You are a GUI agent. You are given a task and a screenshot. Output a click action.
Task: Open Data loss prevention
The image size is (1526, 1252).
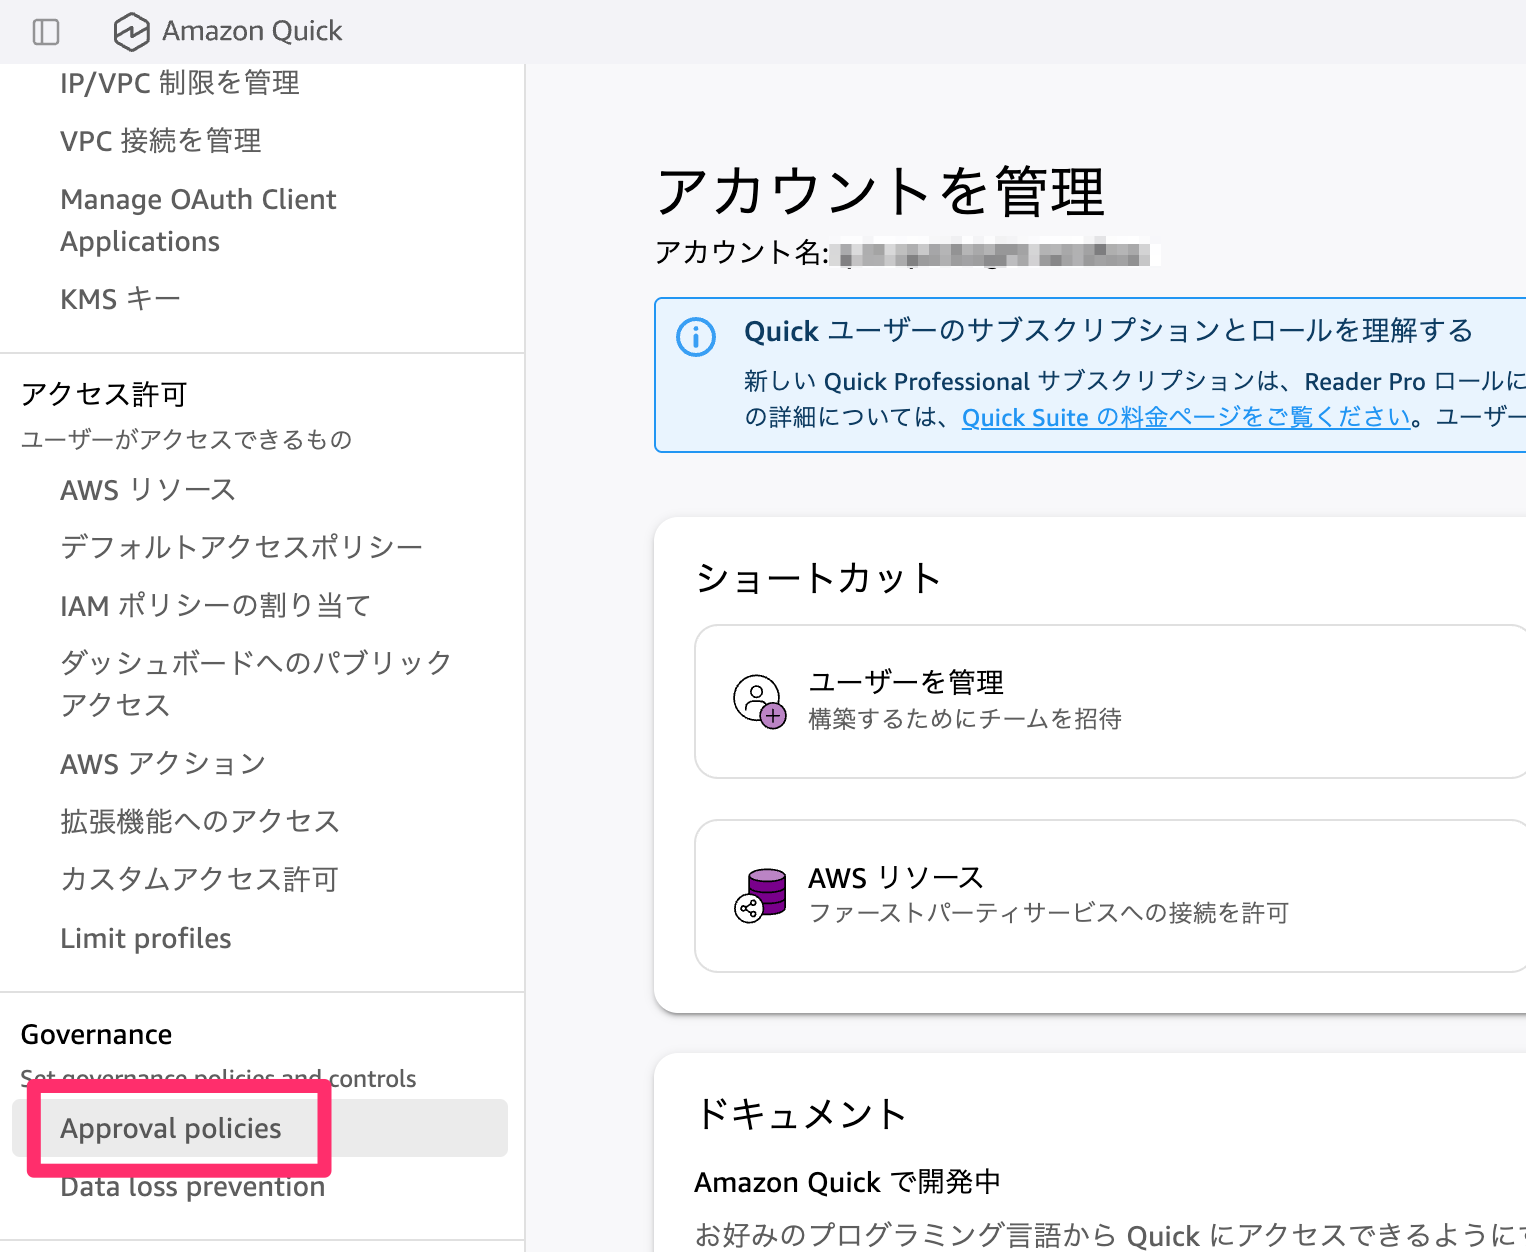193,1187
